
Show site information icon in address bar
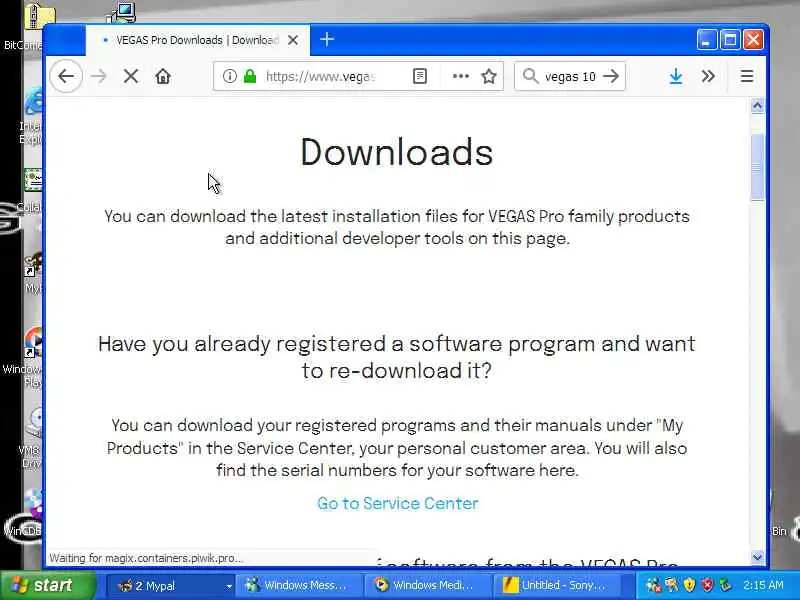230,77
